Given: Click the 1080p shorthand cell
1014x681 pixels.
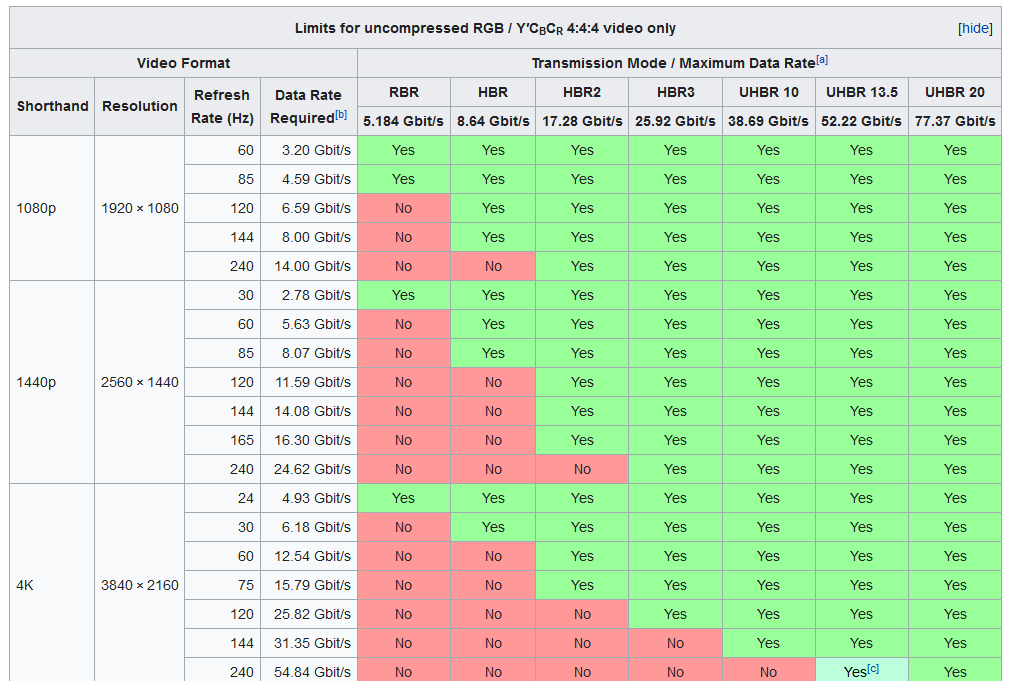Looking at the screenshot, I should coord(52,208).
